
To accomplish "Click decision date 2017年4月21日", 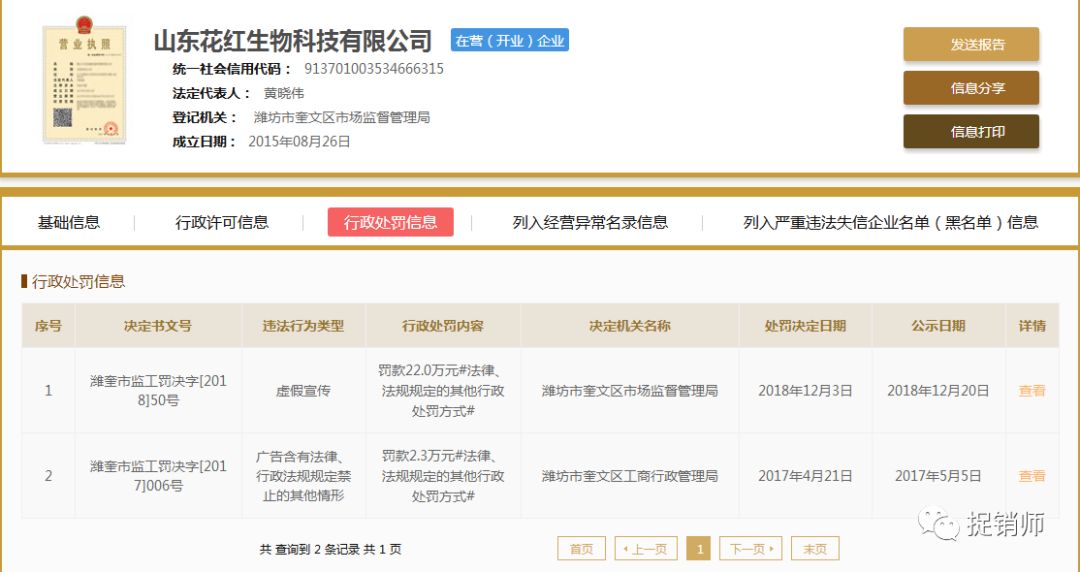I will [805, 476].
